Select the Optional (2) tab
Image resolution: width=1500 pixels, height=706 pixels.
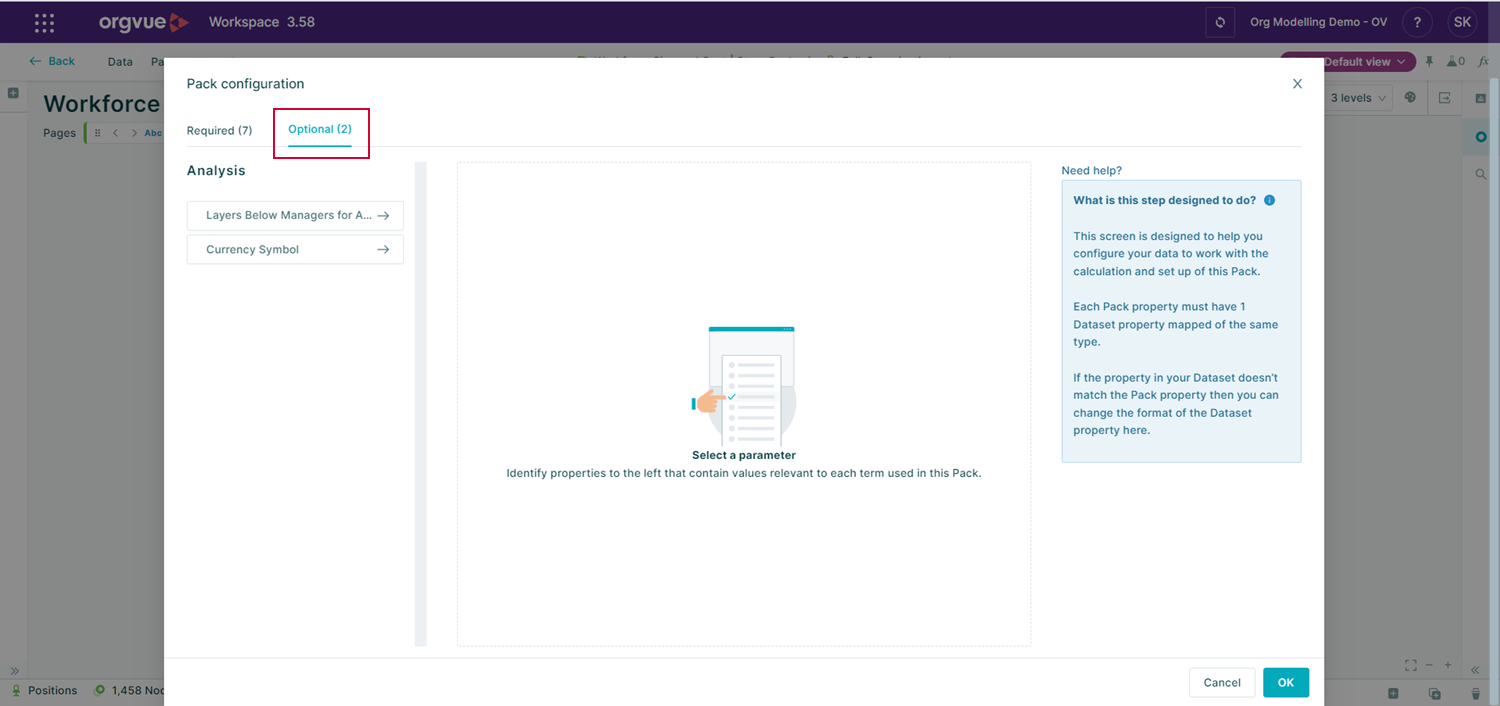(320, 130)
